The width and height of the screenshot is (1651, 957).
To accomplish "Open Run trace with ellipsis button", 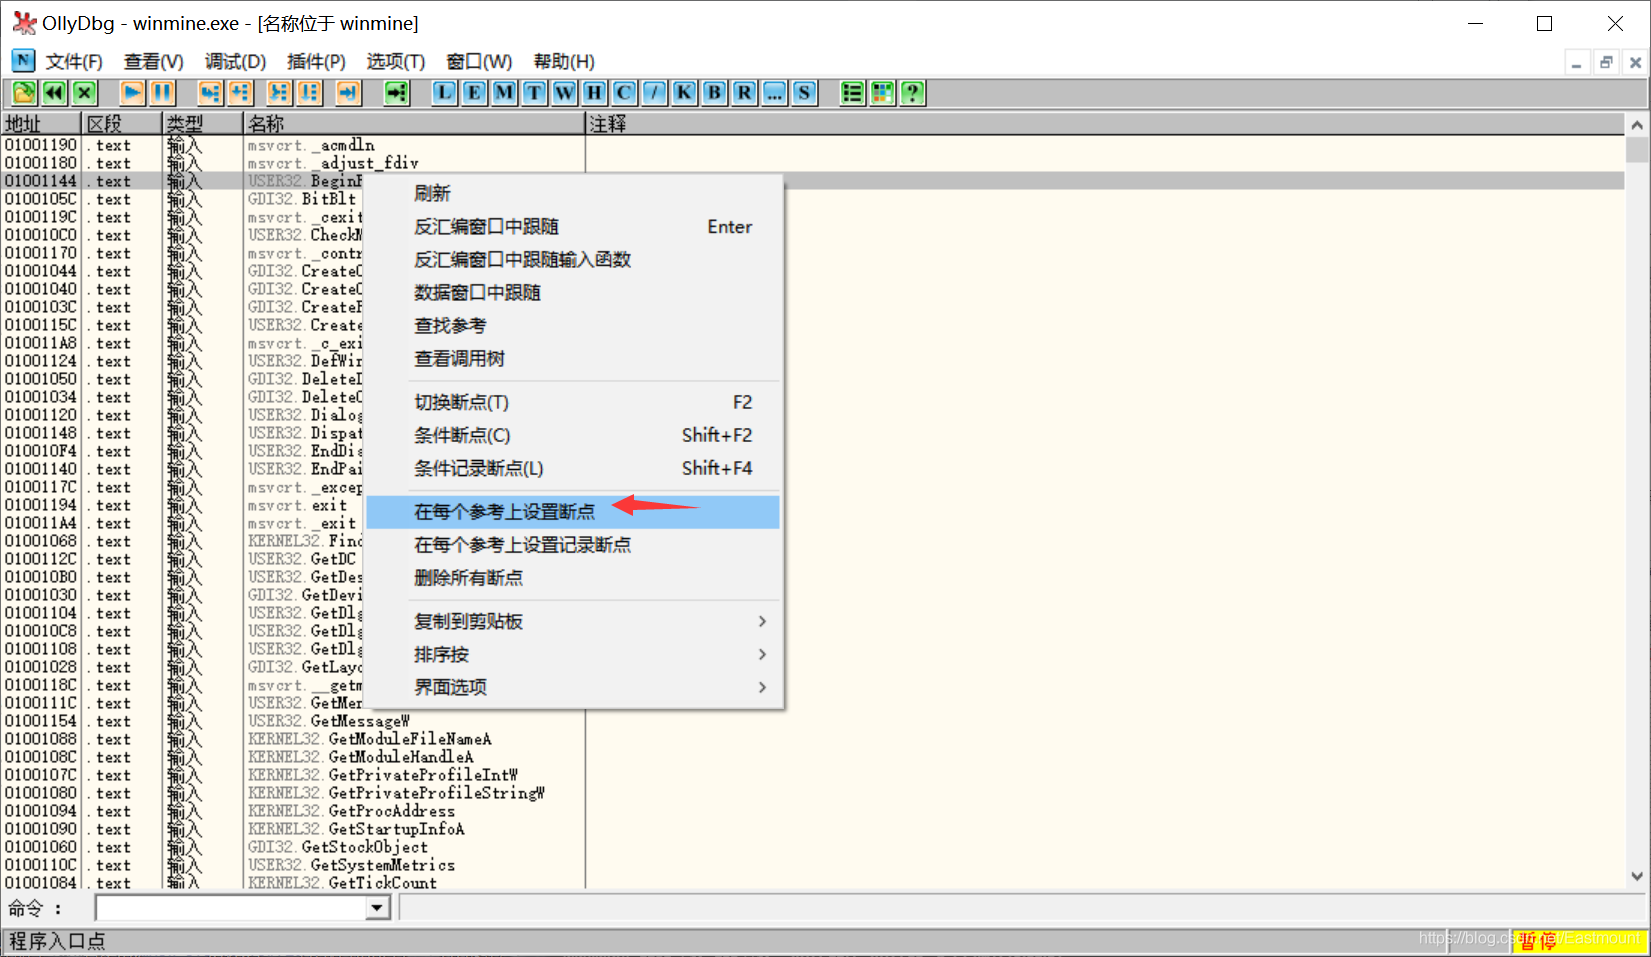I will click(774, 93).
